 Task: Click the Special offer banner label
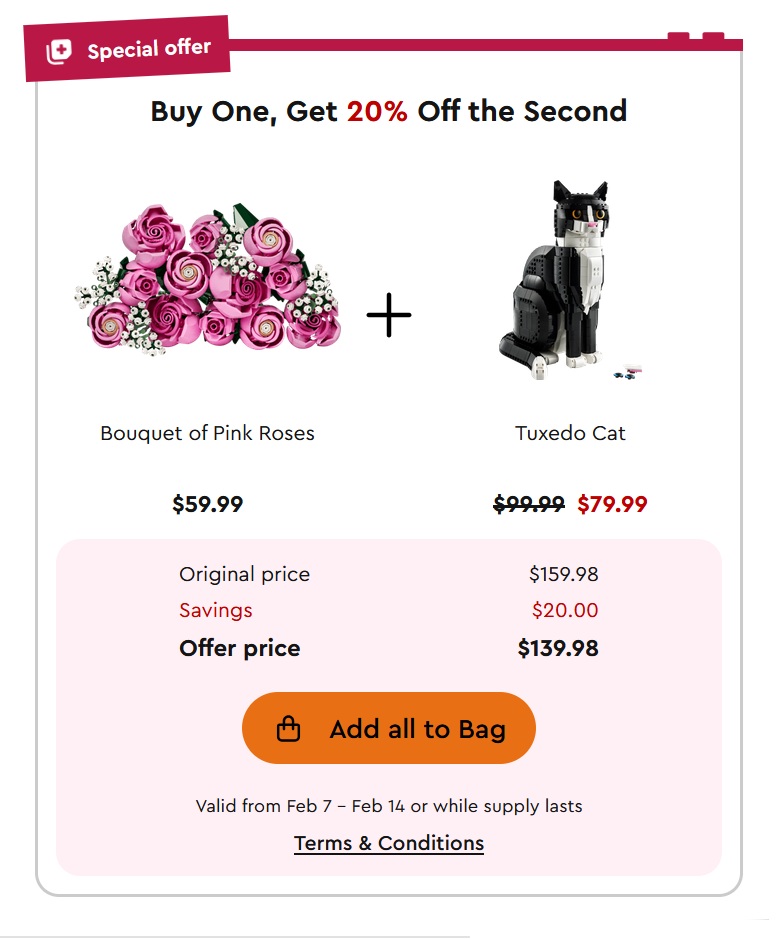coord(149,49)
